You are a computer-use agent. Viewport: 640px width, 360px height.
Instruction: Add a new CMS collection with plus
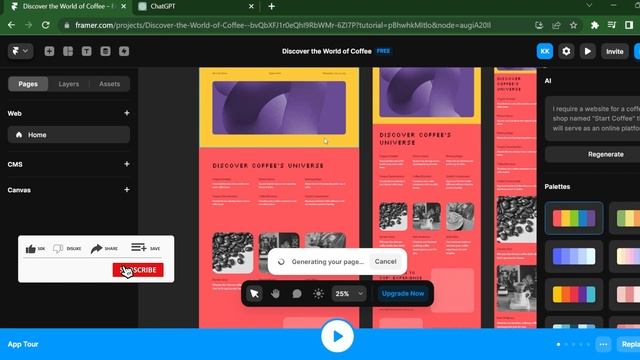coord(127,164)
